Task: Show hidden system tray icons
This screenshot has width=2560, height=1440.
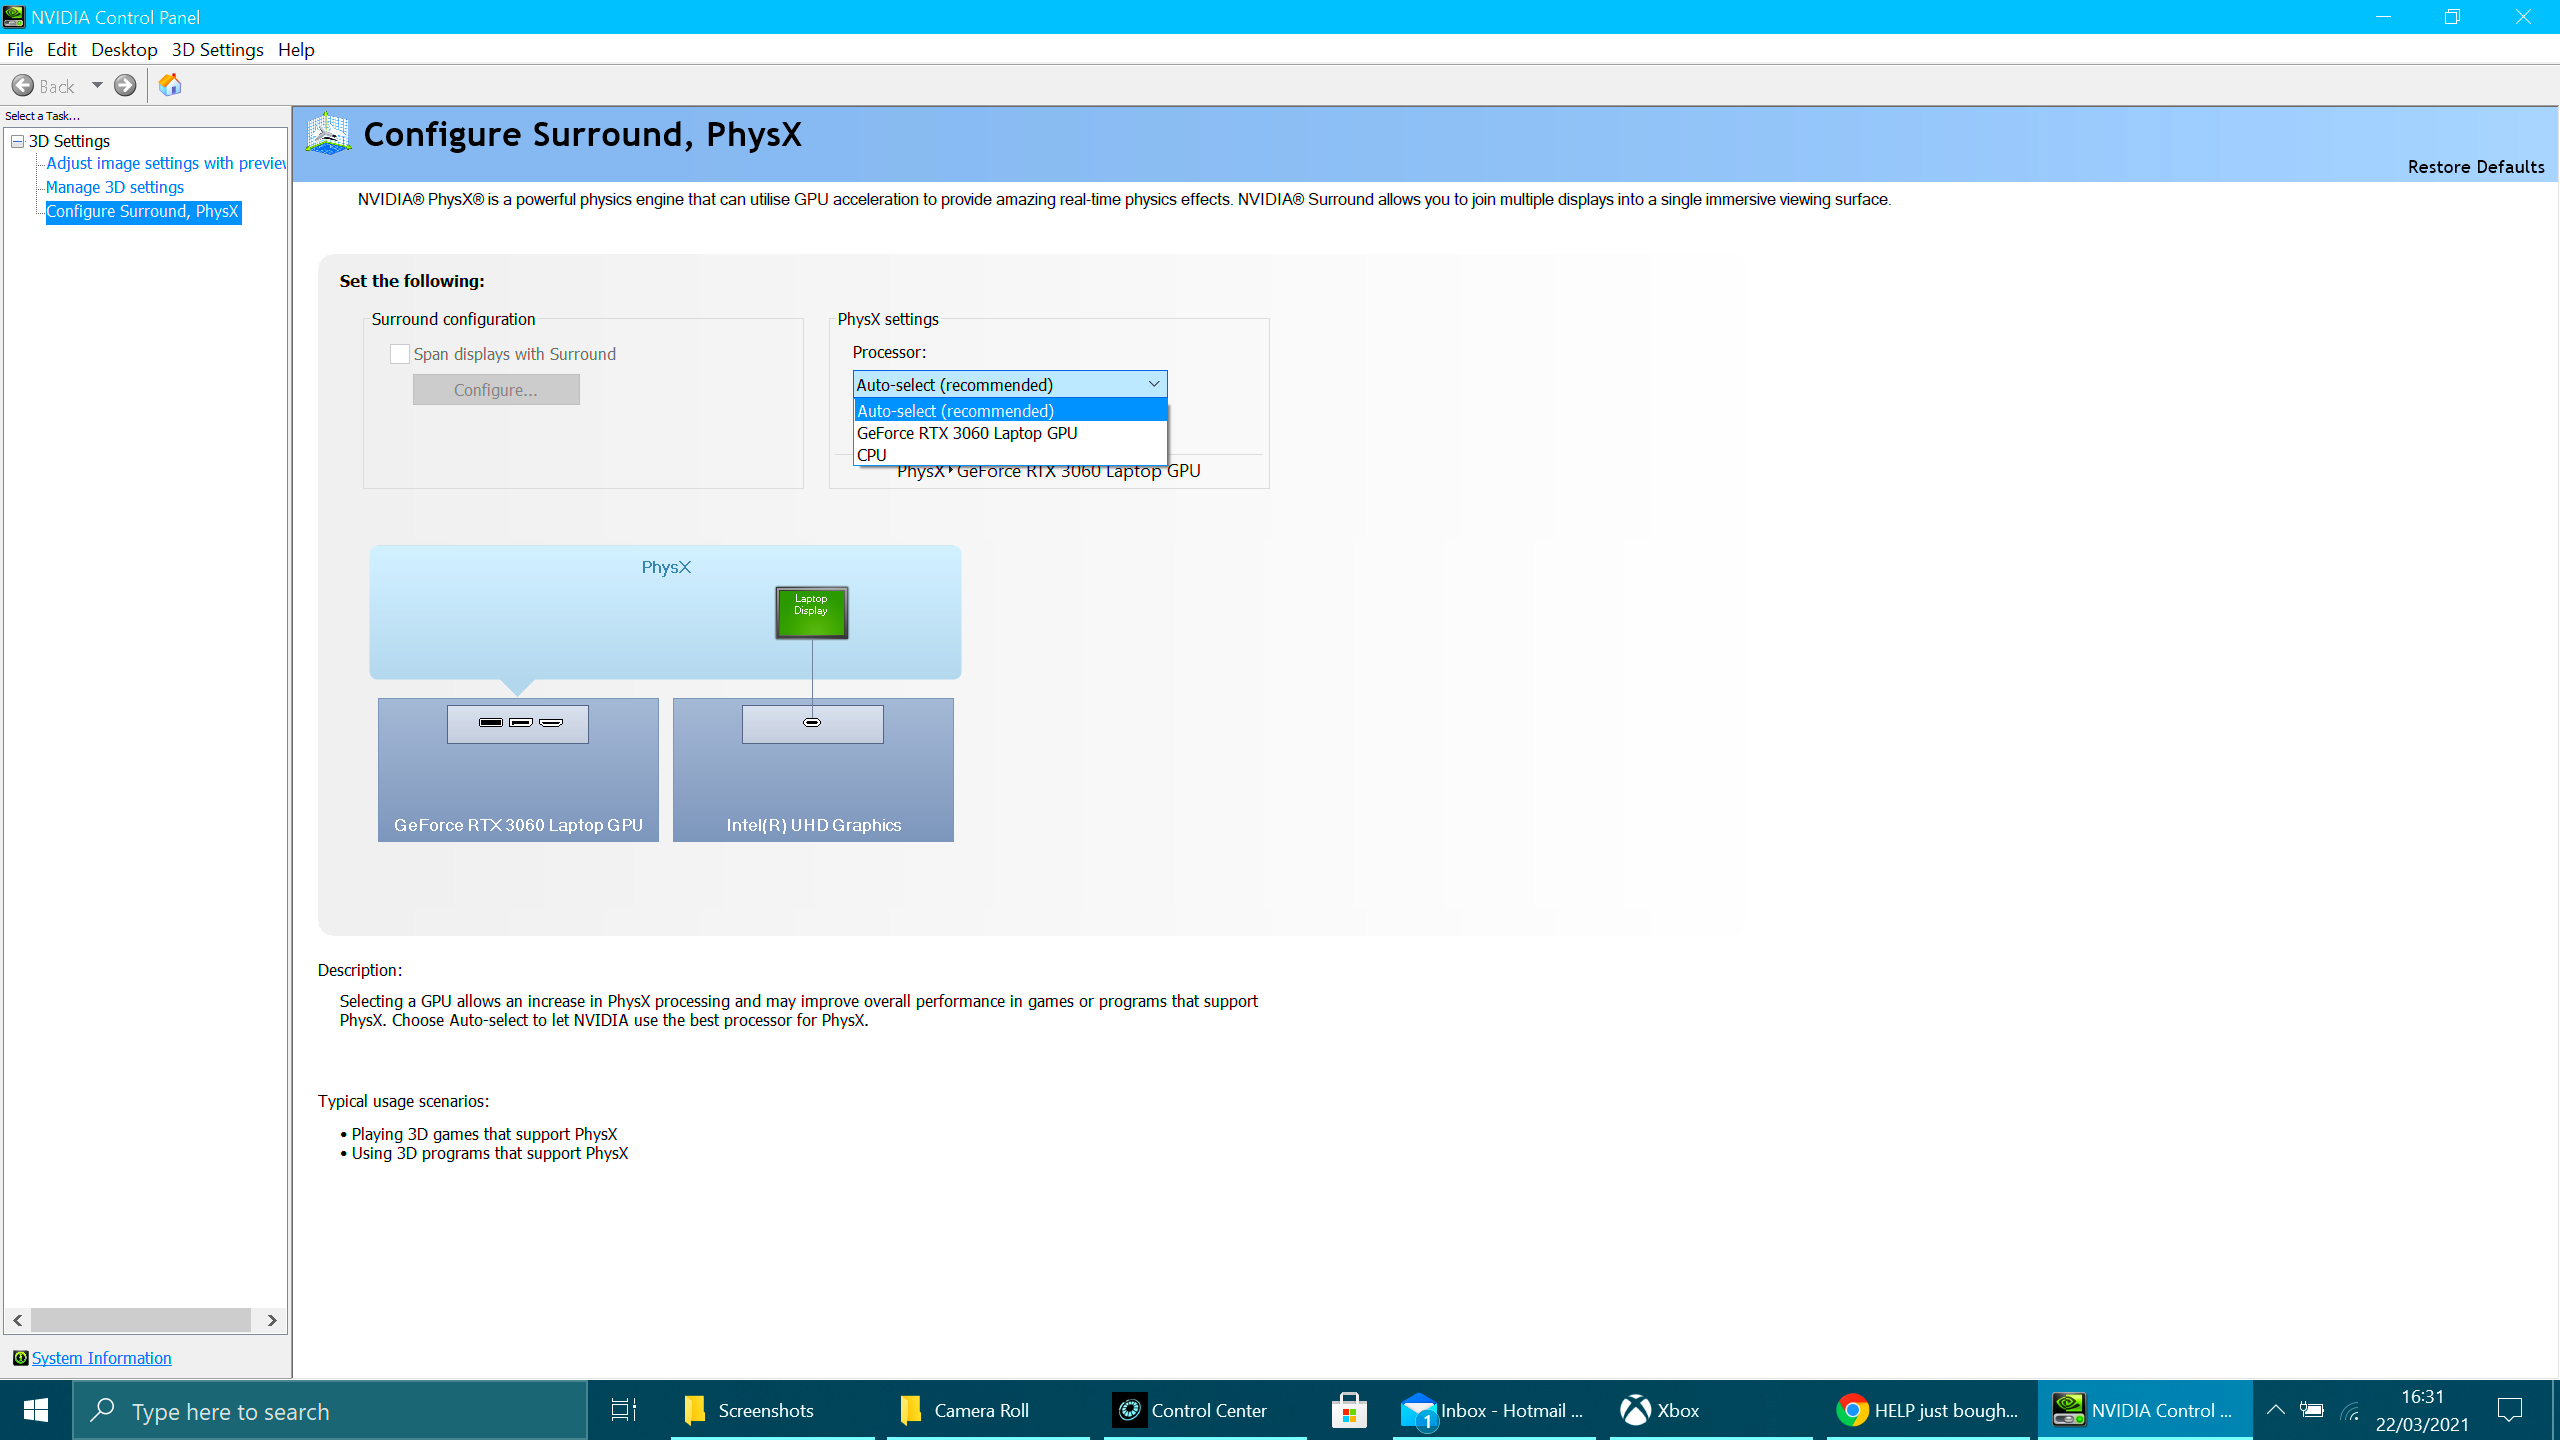Action: pos(2275,1410)
